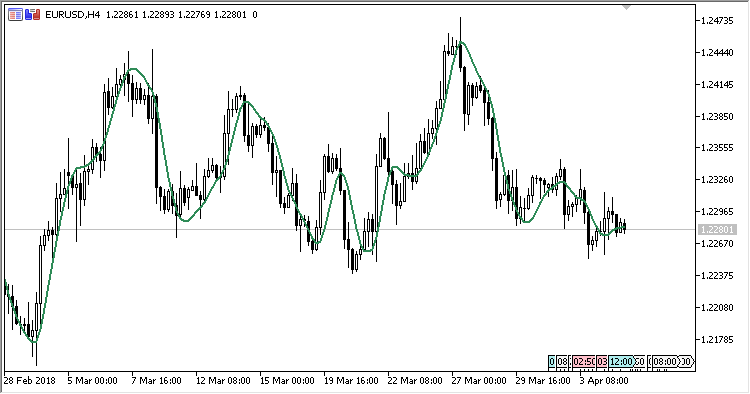The image size is (750, 394).
Task: Click the low price value 1.22769
Action: pos(194,15)
